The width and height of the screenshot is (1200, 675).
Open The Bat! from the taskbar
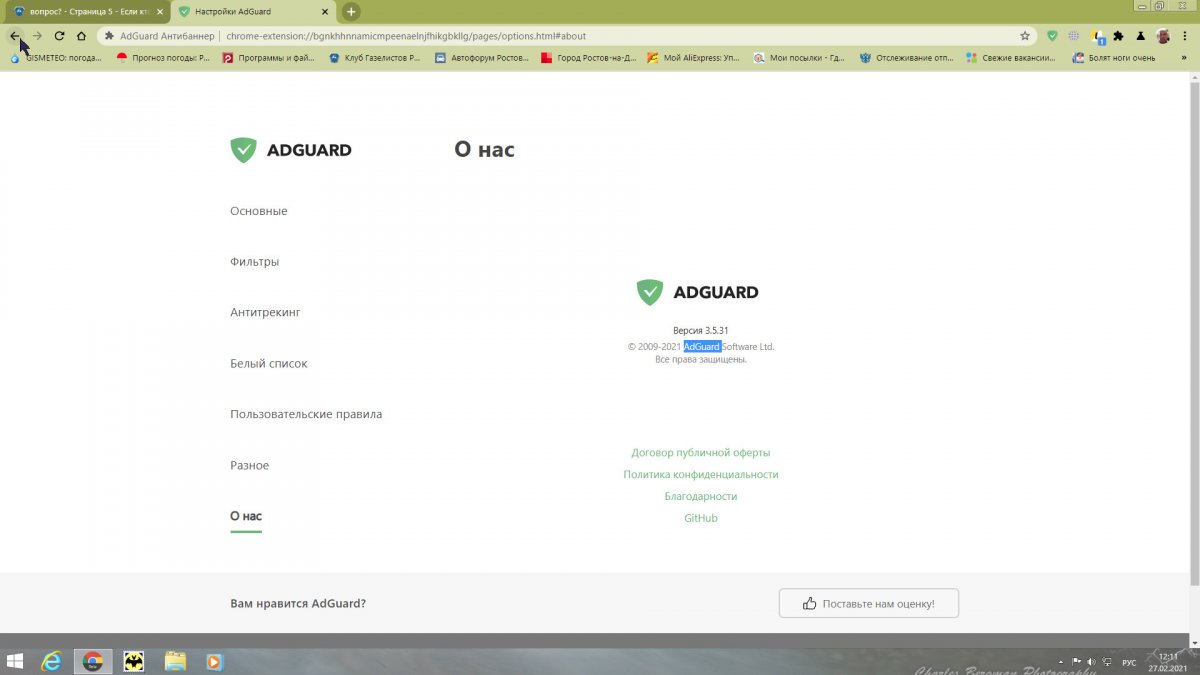pos(134,661)
